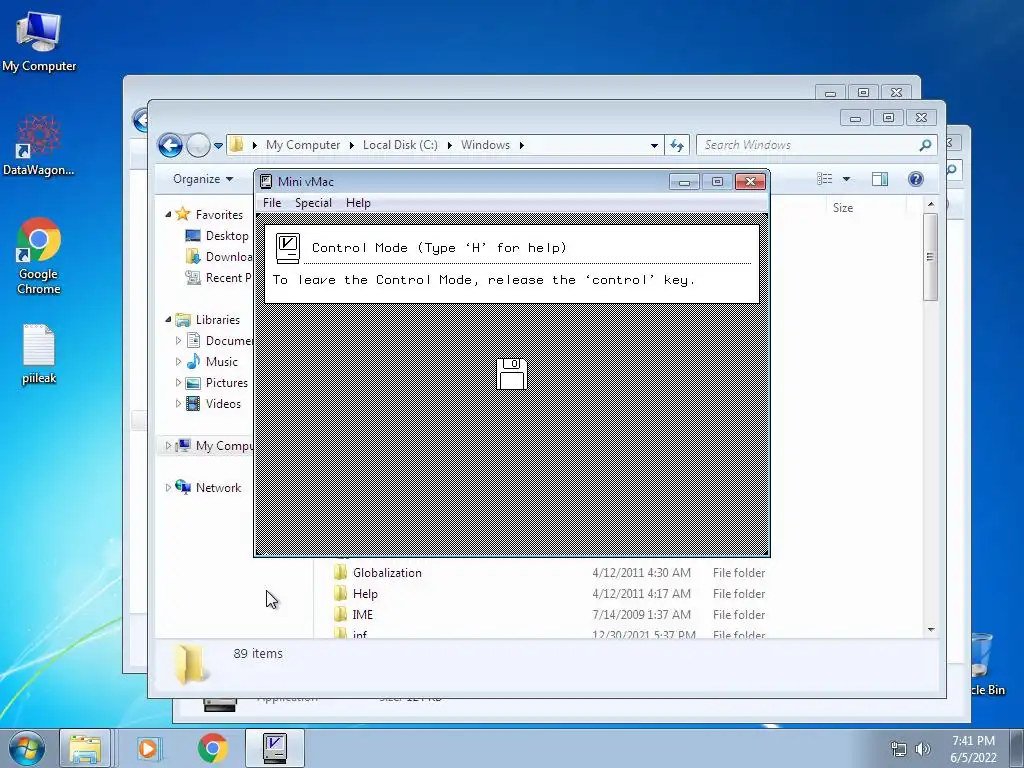This screenshot has height=768, width=1024.
Task: Open the Help menu in Mini vMac
Action: click(x=358, y=203)
